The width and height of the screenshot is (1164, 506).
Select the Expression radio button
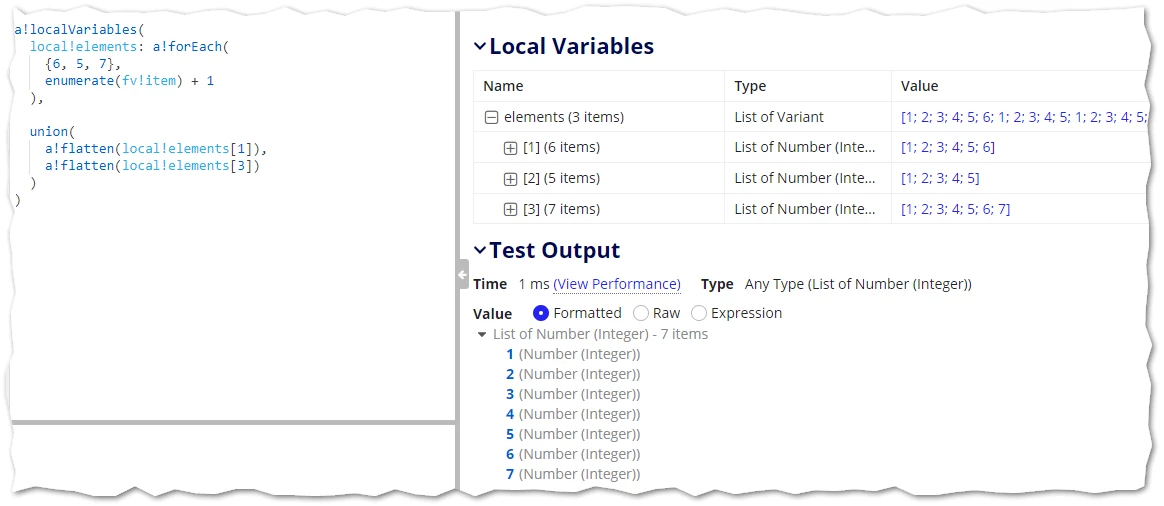pyautogui.click(x=699, y=313)
